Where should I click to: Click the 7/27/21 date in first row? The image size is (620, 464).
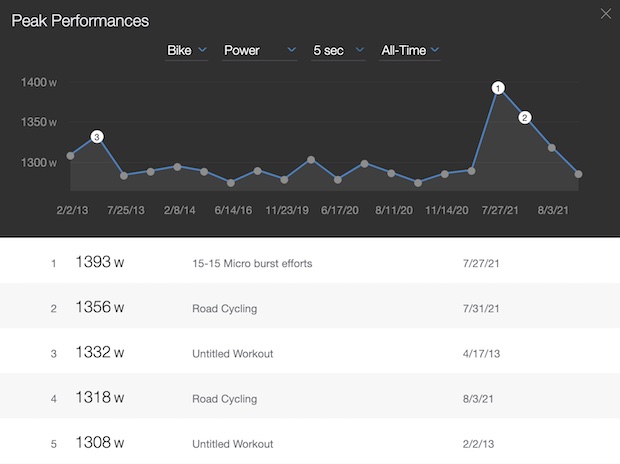click(474, 265)
